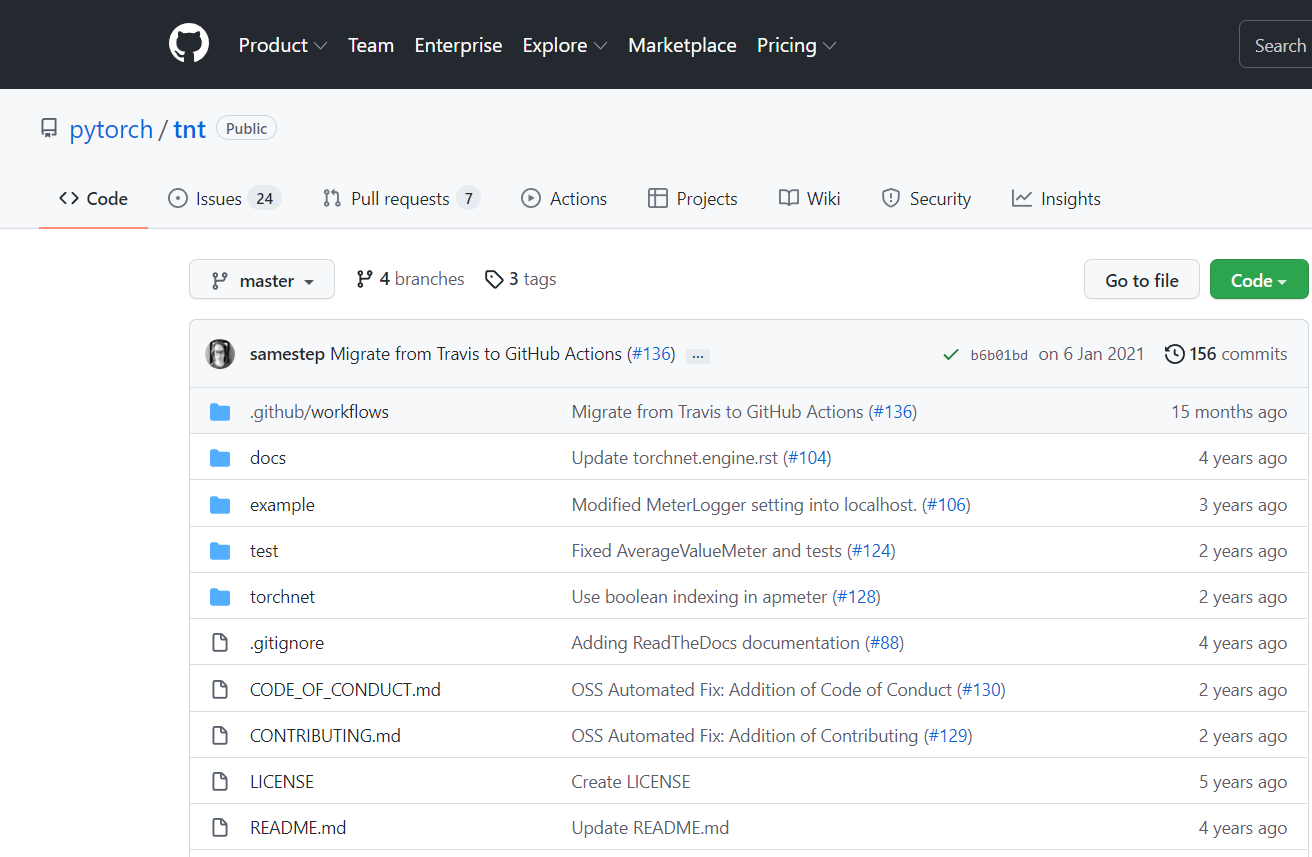Screen dimensions: 1312x857
Task: Click the tags icon
Action: (494, 280)
